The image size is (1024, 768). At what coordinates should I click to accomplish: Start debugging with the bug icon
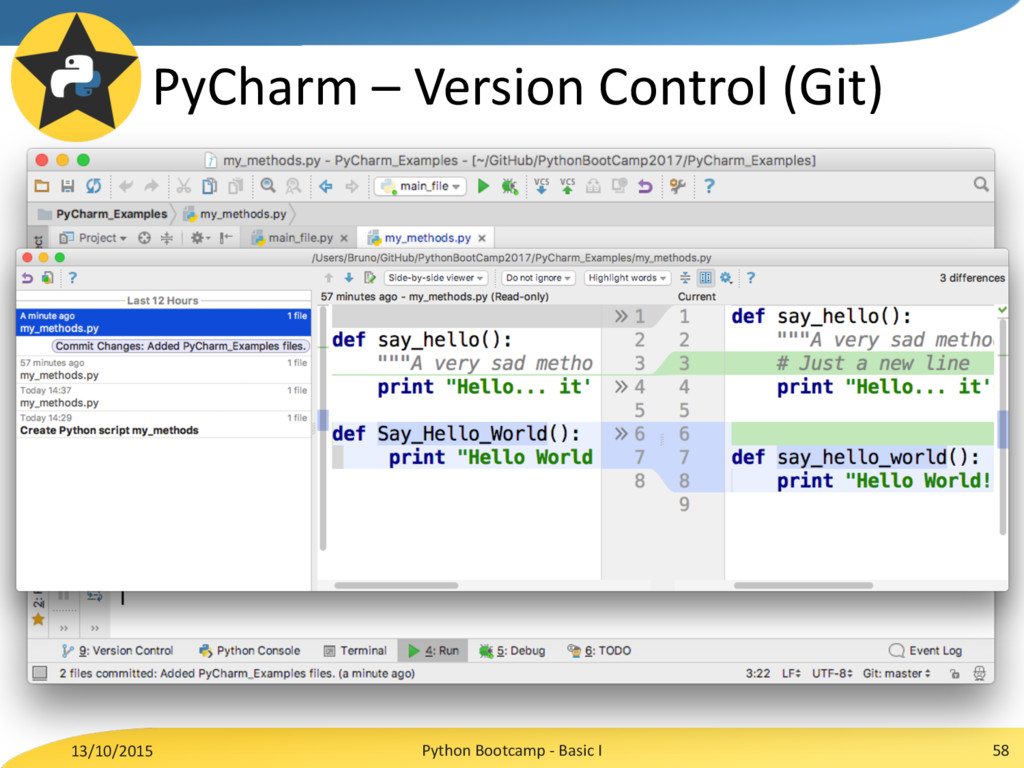(509, 187)
